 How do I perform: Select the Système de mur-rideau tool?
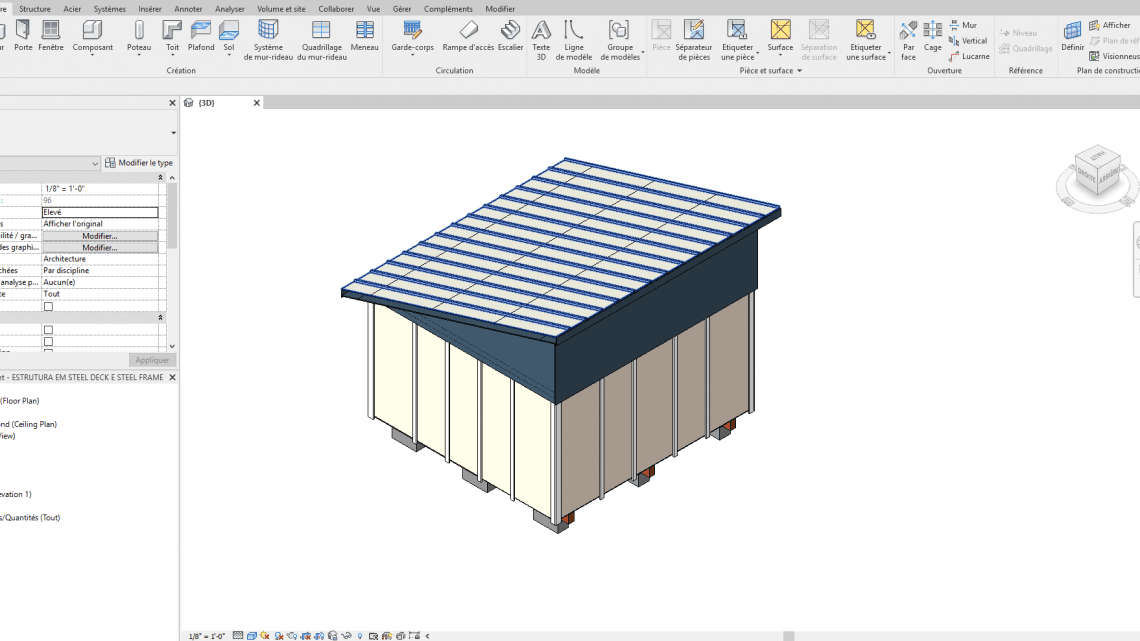pyautogui.click(x=268, y=40)
